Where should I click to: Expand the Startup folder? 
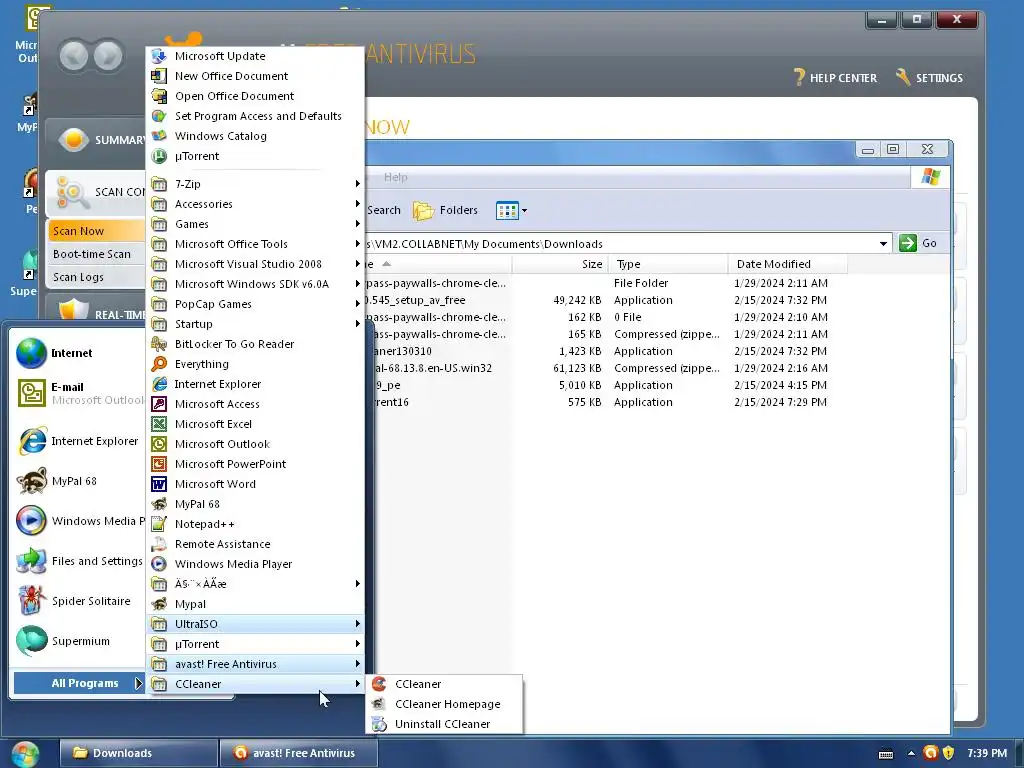click(x=255, y=324)
